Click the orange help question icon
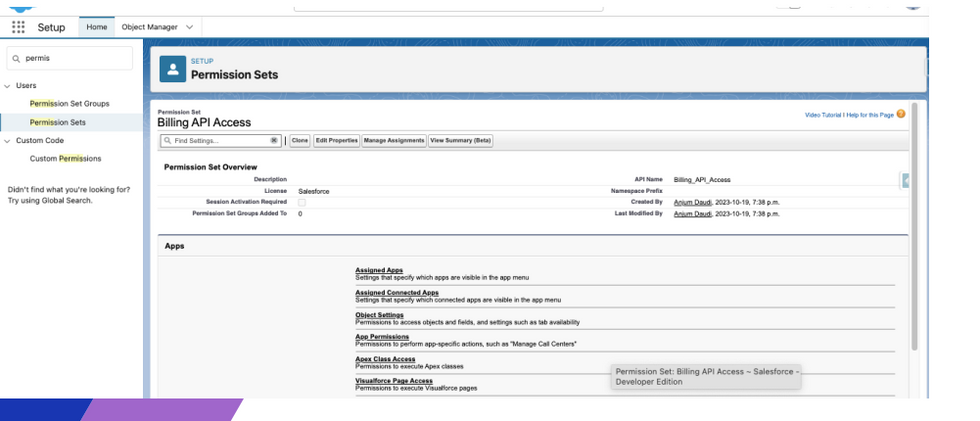The image size is (980, 421). [x=901, y=114]
